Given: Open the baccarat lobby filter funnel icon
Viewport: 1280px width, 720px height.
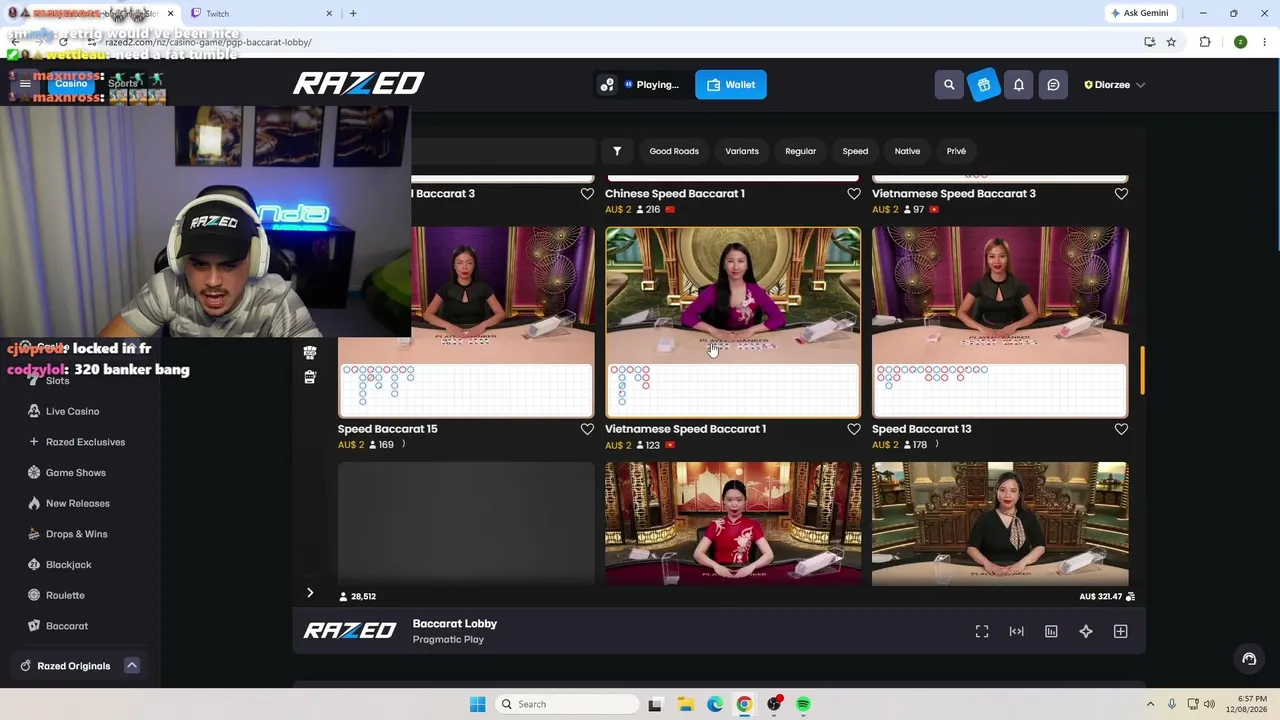Looking at the screenshot, I should pyautogui.click(x=617, y=151).
